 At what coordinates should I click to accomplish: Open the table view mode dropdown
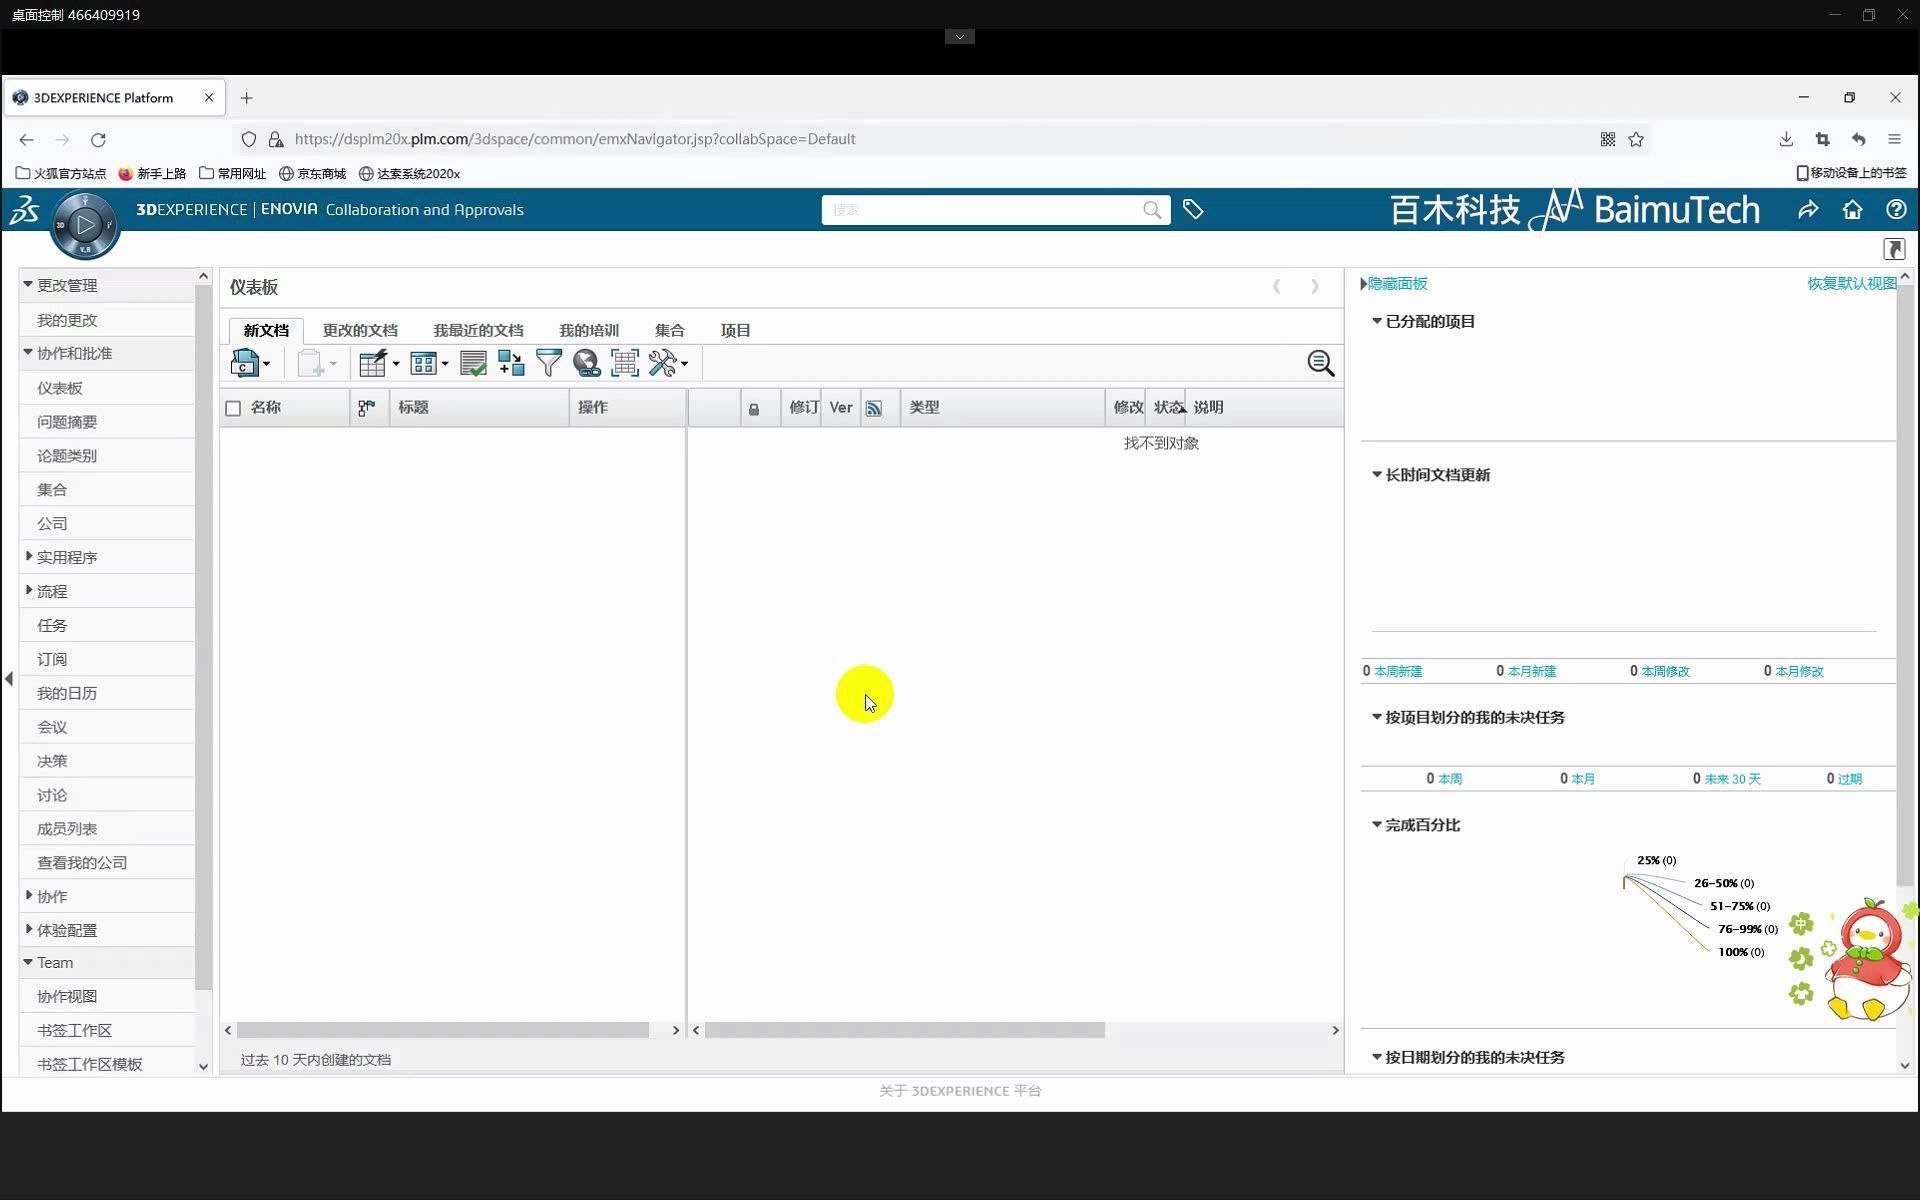click(x=429, y=363)
